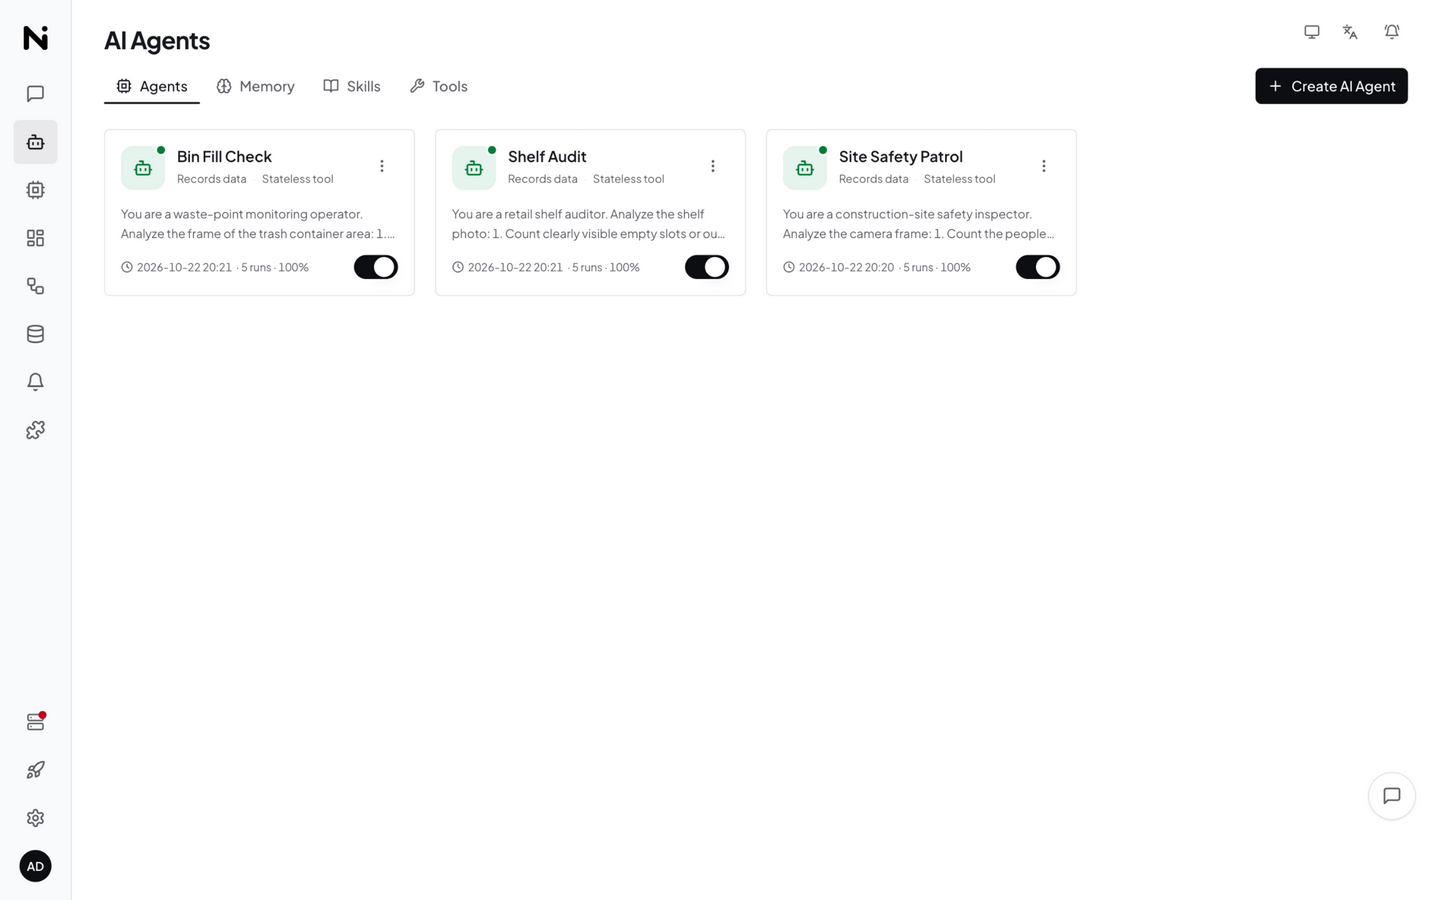Click the Create AI Agent button
This screenshot has width=1440, height=900.
coord(1331,86)
